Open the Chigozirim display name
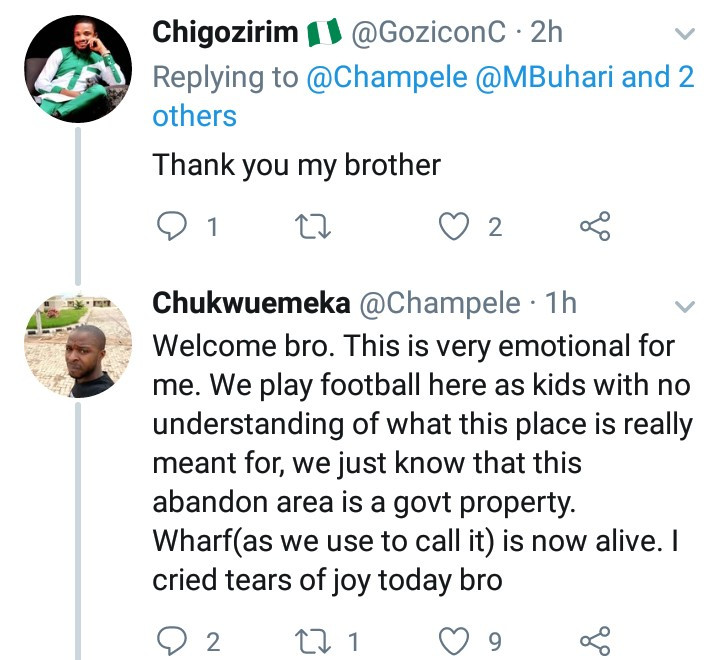The height and width of the screenshot is (660, 720). click(x=225, y=32)
